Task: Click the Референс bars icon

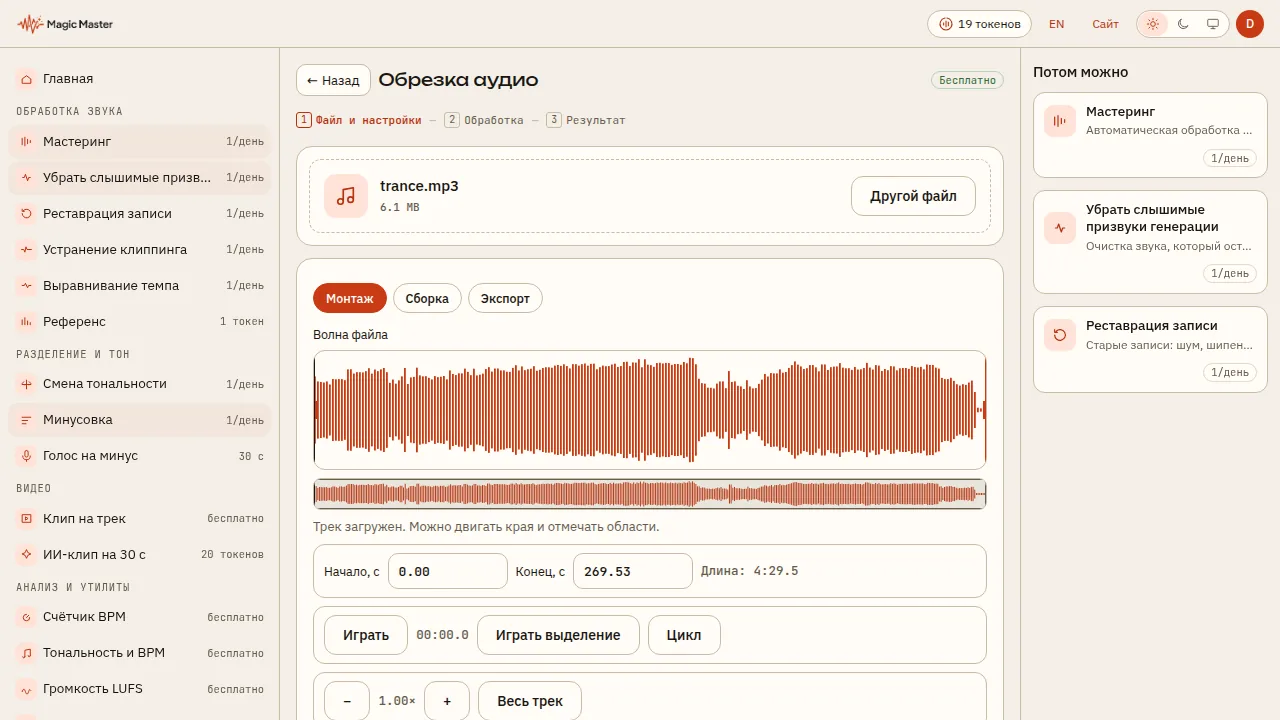Action: point(26,322)
